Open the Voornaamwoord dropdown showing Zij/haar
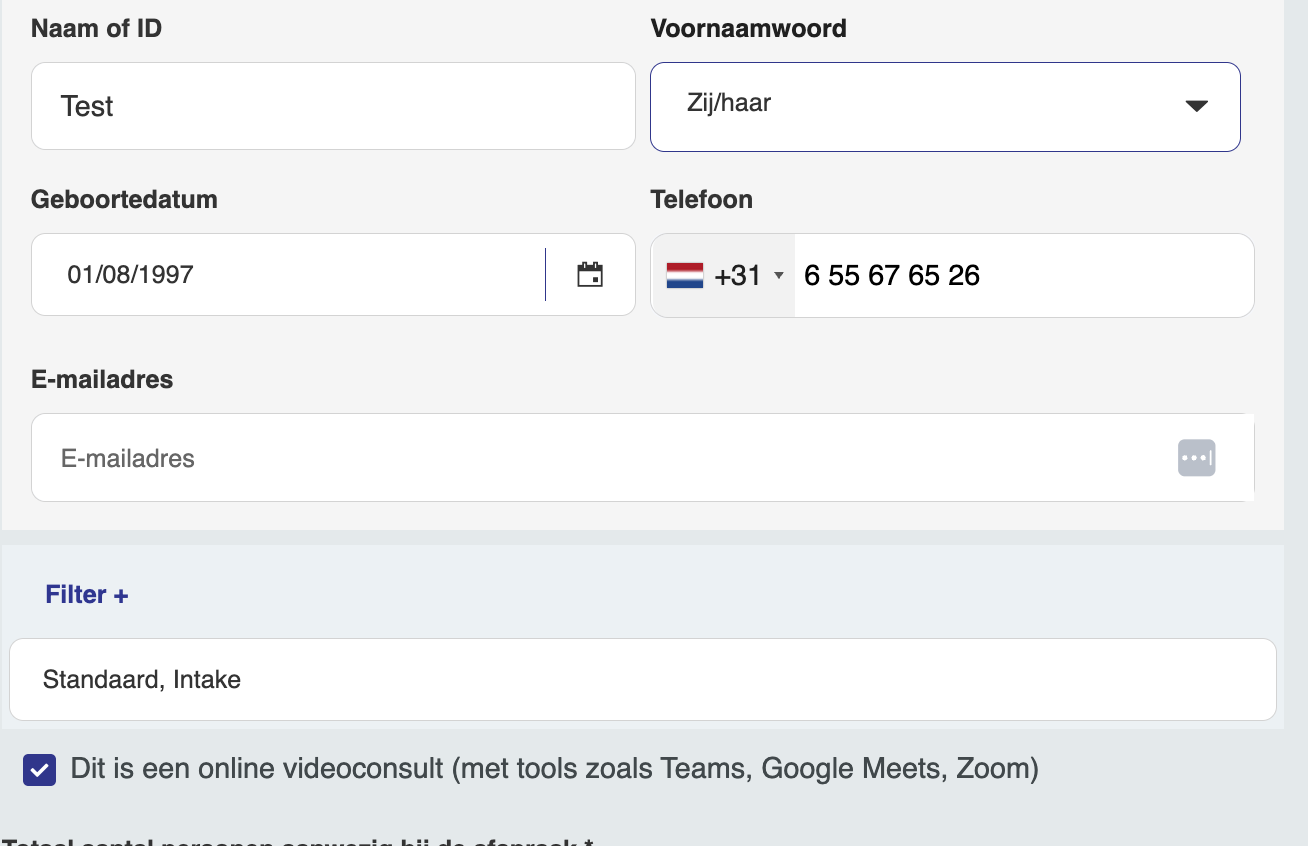Viewport: 1308px width, 846px height. (945, 106)
